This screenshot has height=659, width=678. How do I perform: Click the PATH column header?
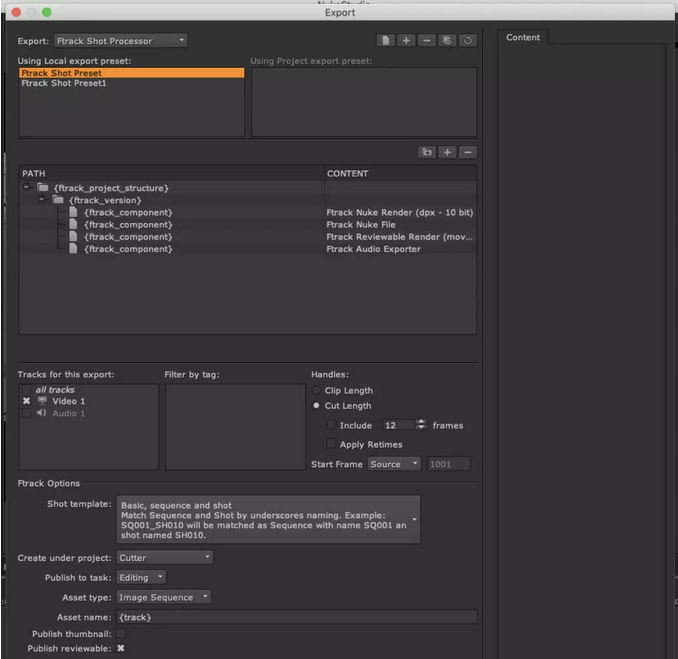172,173
